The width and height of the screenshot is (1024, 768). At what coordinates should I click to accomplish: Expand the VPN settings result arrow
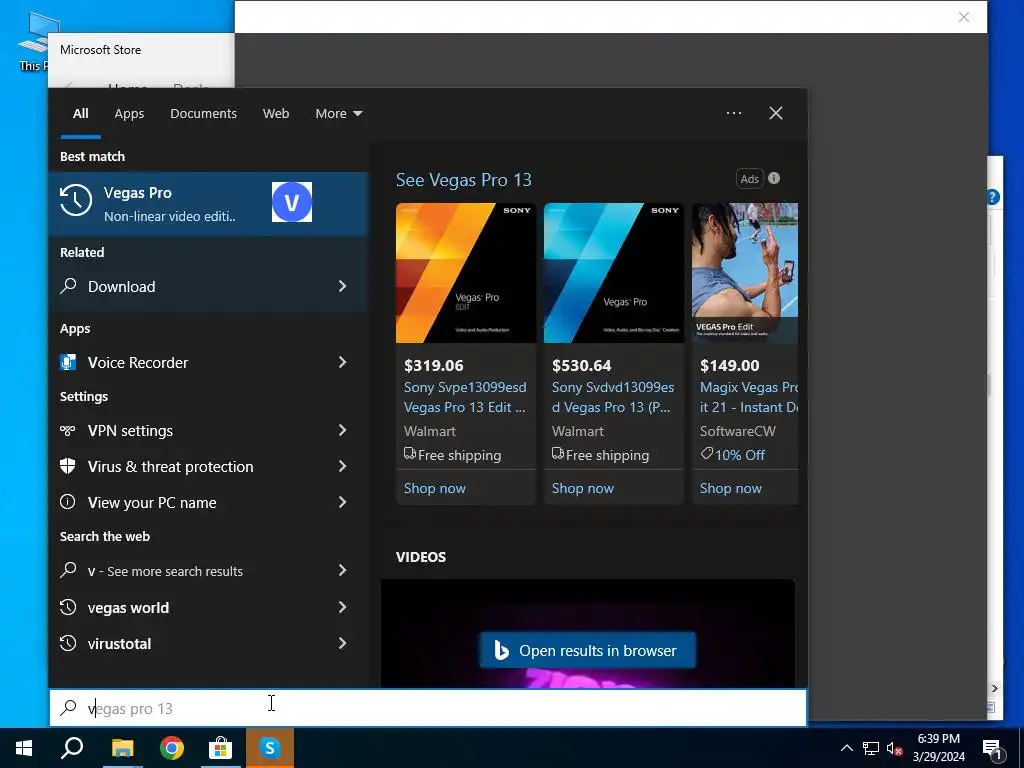tap(342, 430)
